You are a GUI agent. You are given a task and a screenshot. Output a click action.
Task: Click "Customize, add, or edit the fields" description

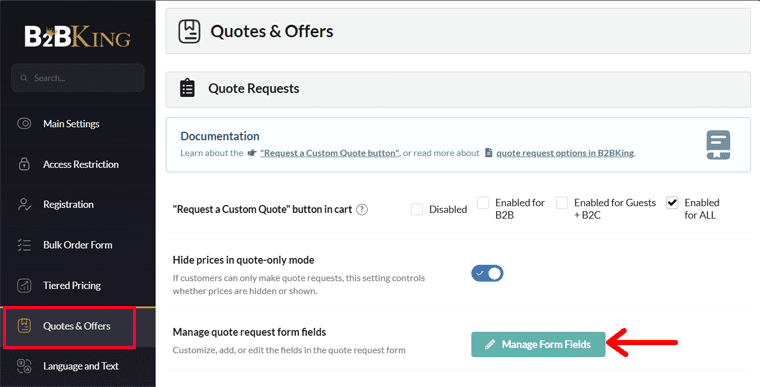(289, 350)
